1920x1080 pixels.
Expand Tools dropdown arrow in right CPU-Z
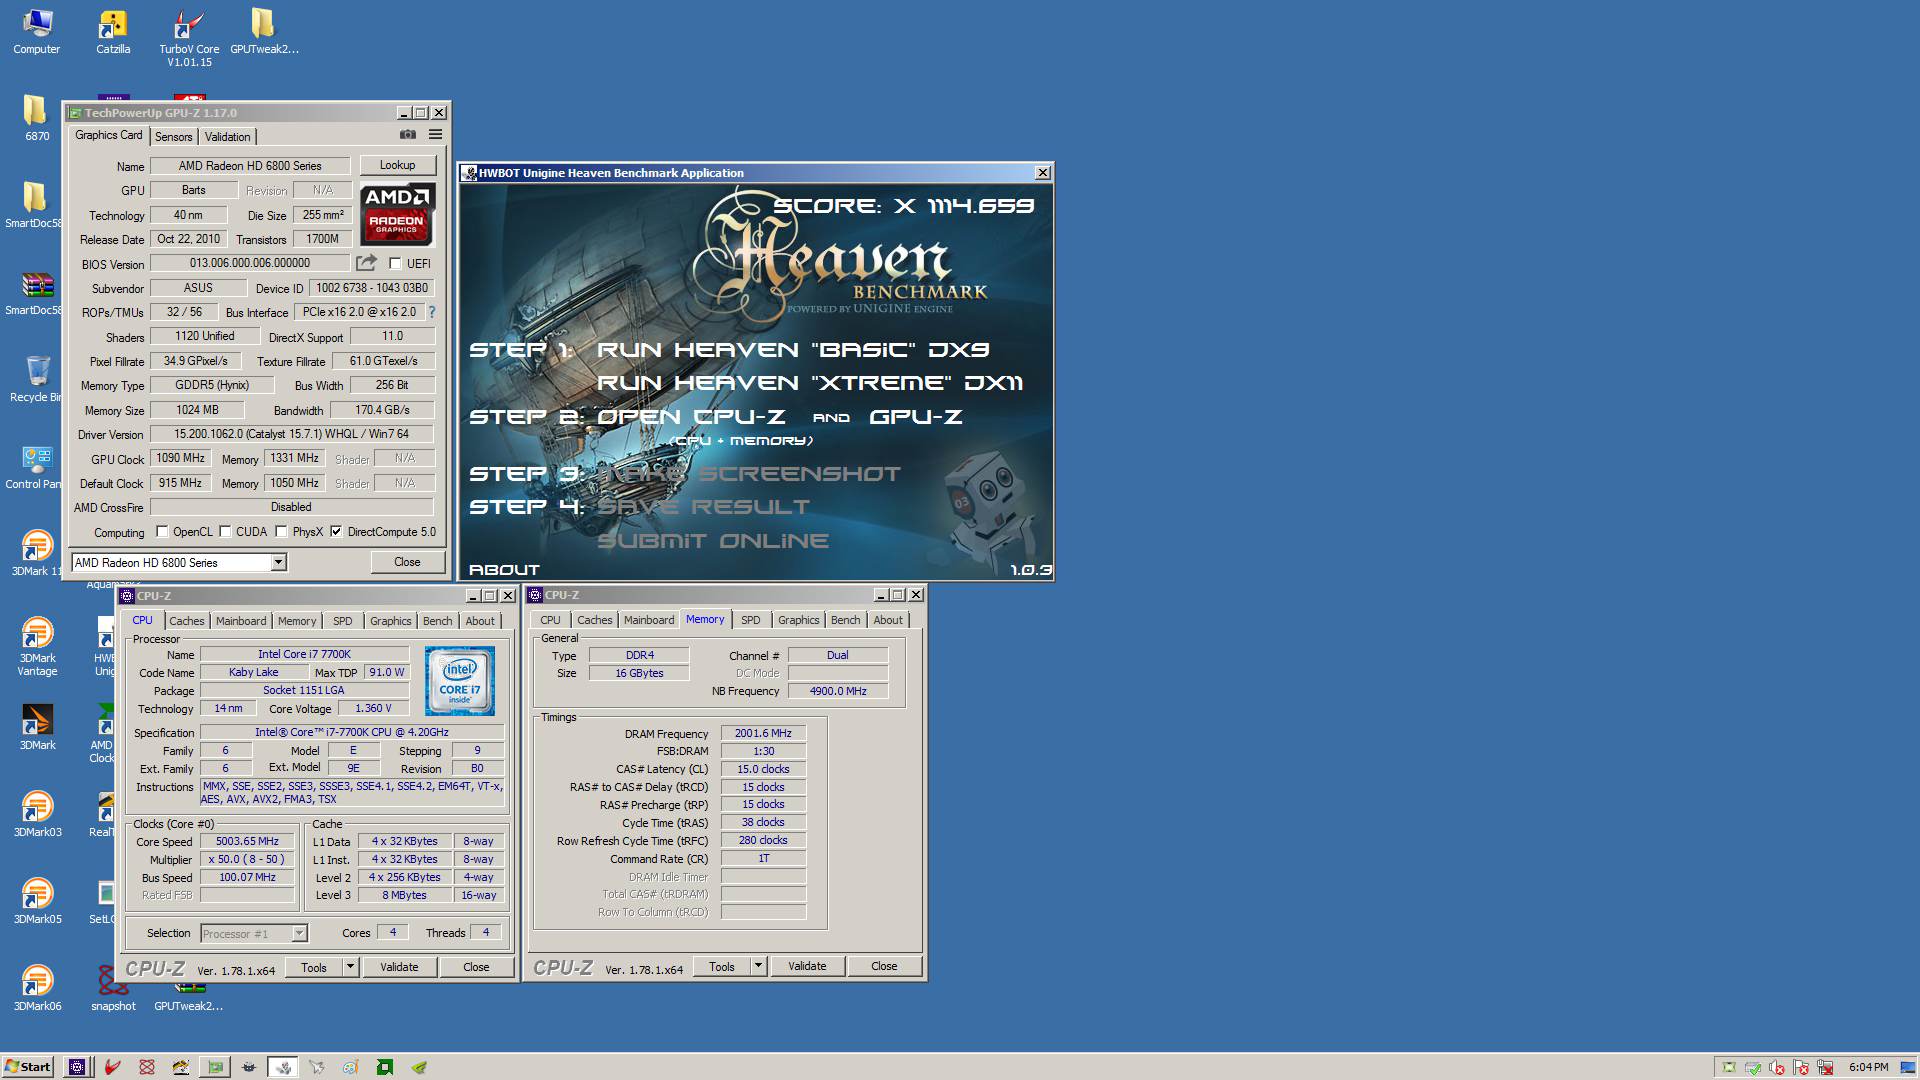[x=758, y=966]
